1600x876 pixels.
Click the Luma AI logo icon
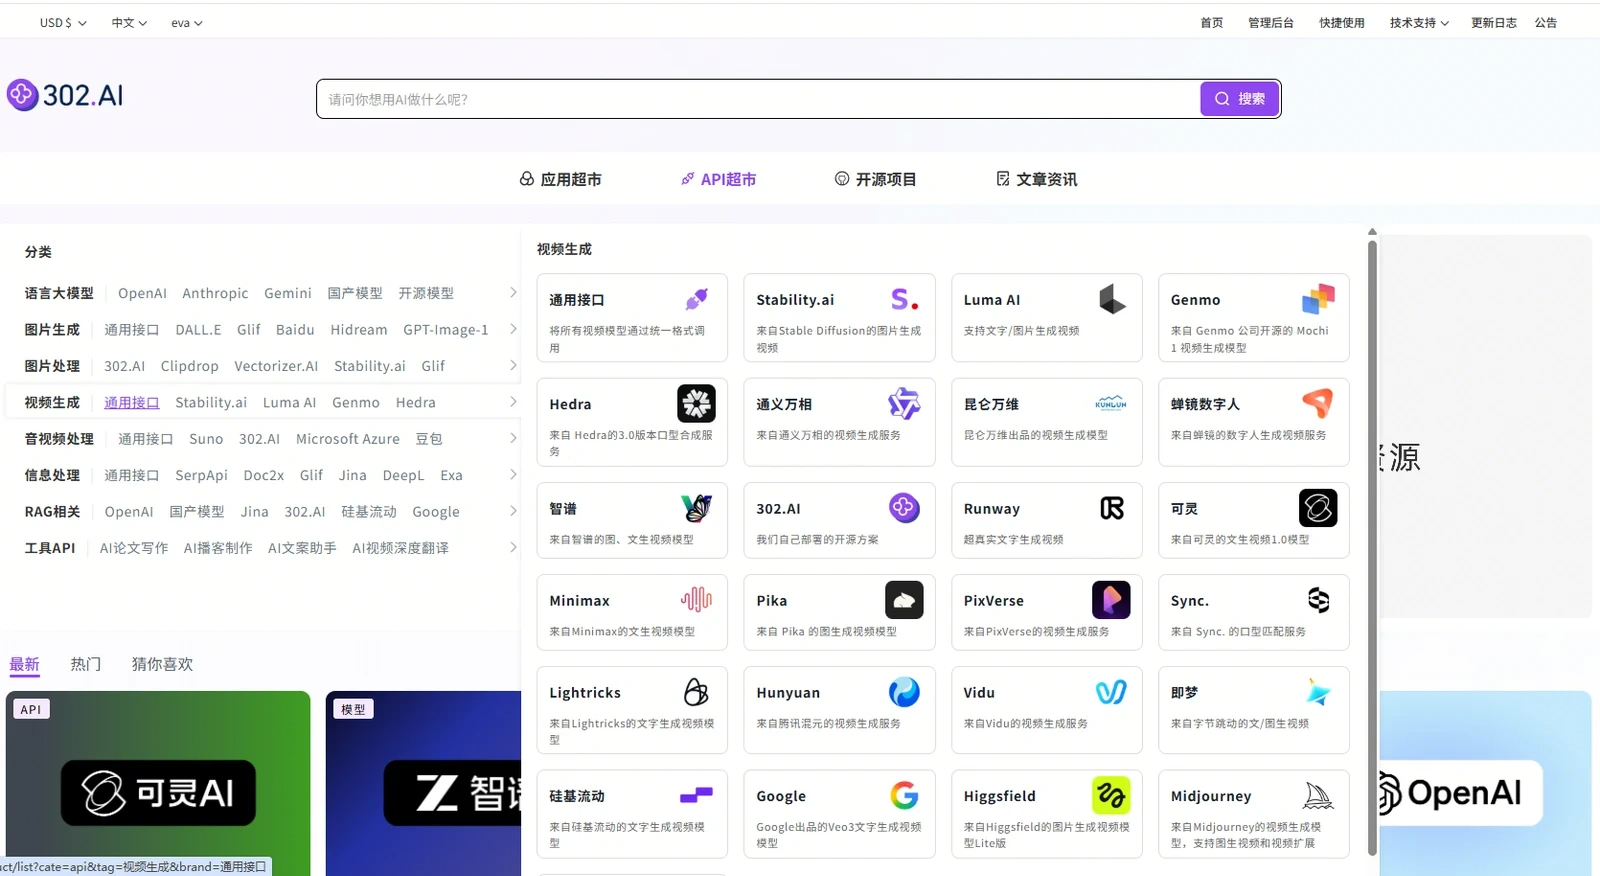pos(1112,299)
